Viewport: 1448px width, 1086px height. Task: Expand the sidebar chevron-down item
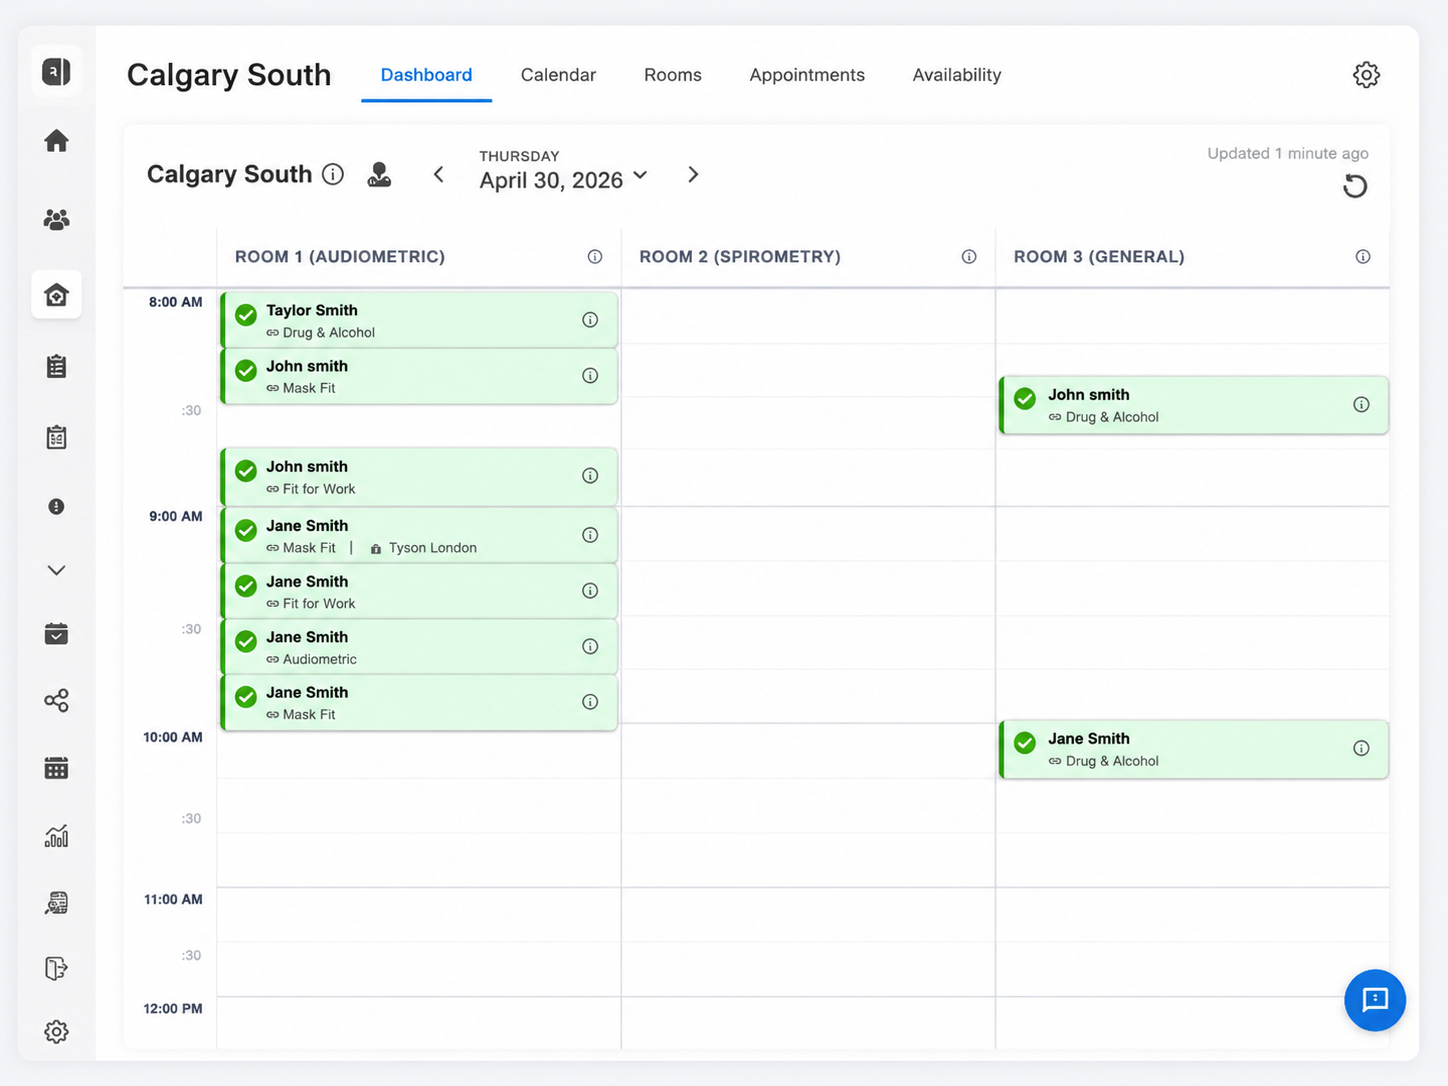57,570
